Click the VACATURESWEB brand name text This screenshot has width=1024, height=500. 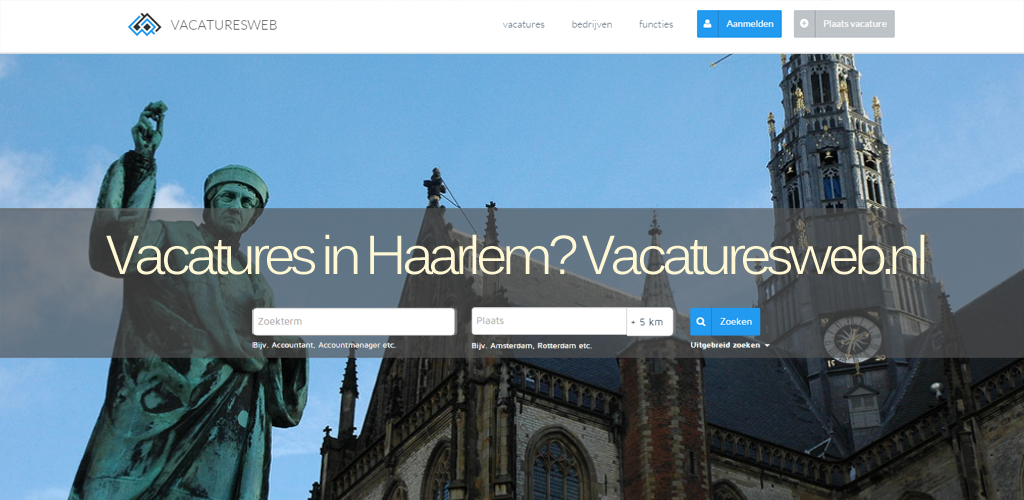(224, 25)
